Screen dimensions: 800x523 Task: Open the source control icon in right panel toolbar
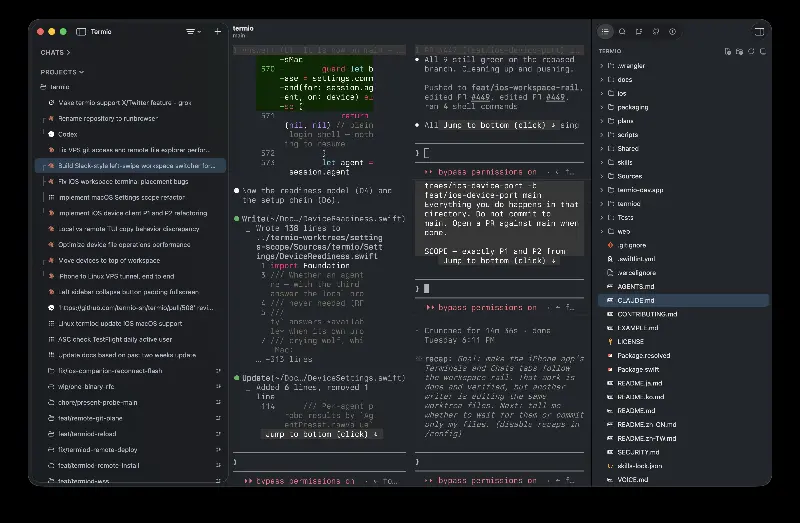639,32
